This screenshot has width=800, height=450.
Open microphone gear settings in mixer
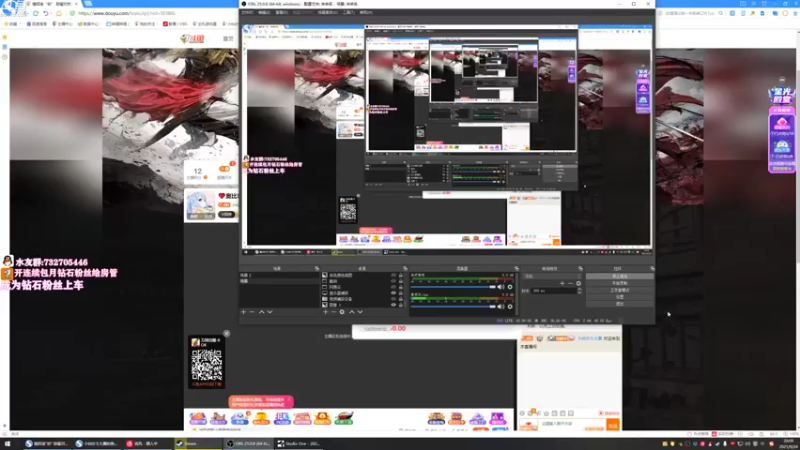510,306
